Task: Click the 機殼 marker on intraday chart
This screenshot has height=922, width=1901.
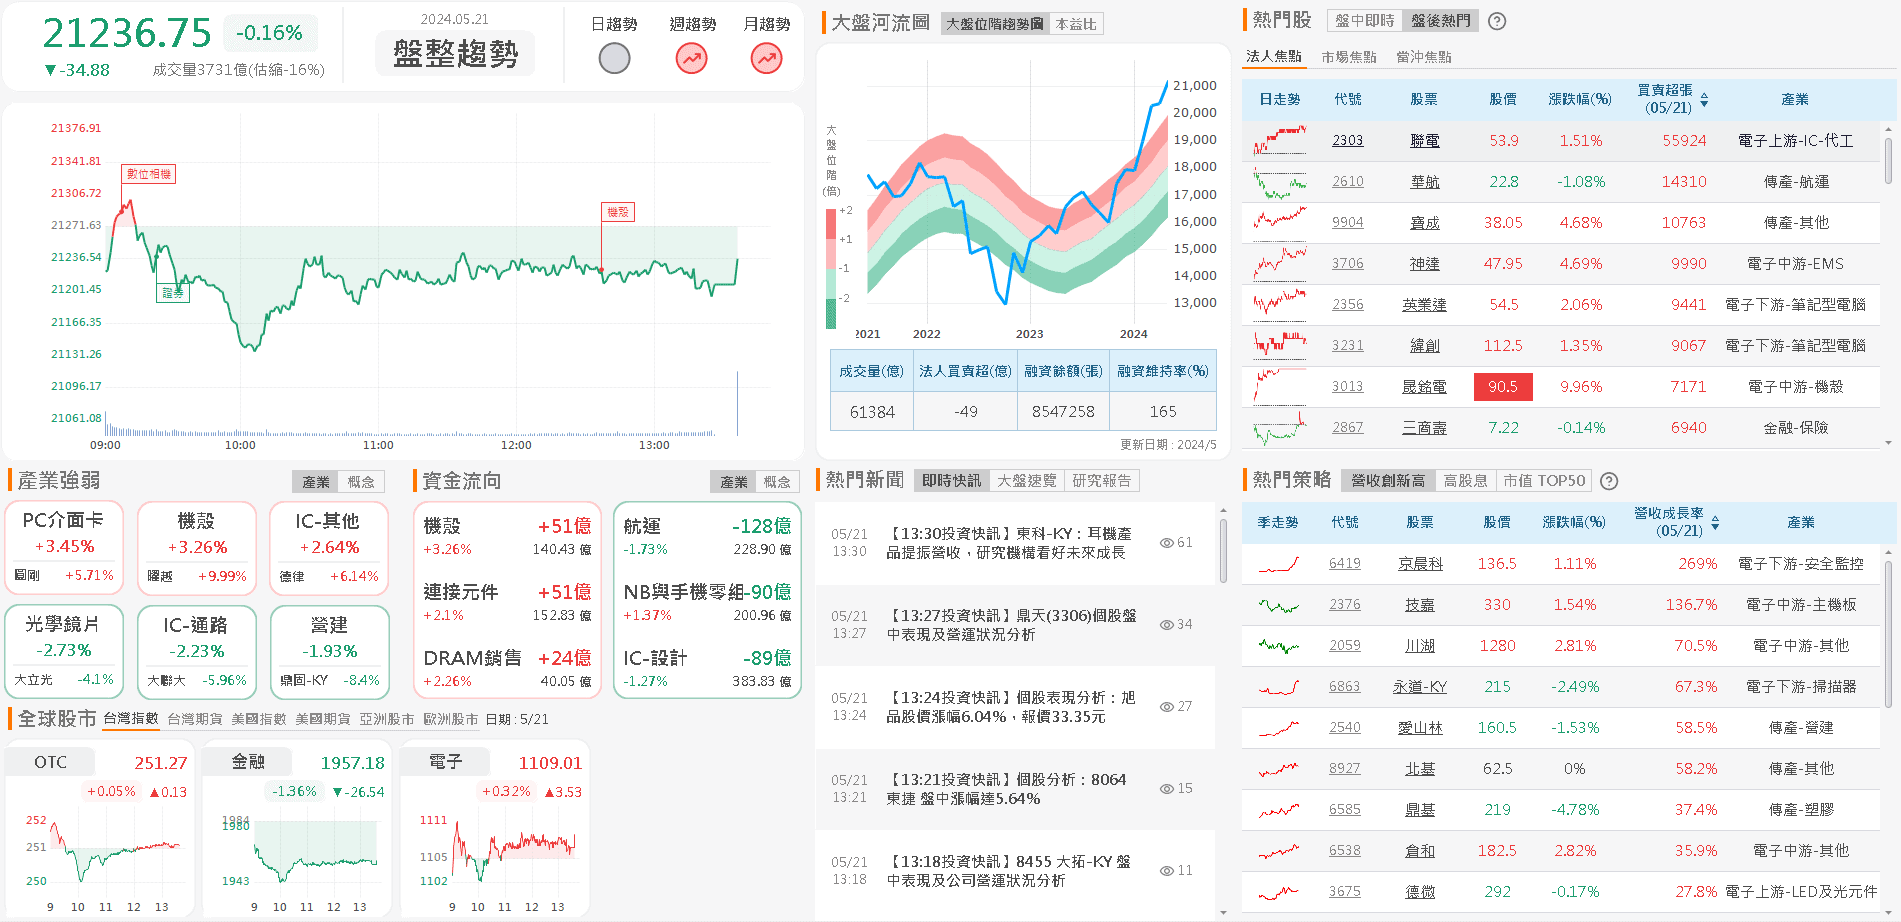Action: coord(618,212)
